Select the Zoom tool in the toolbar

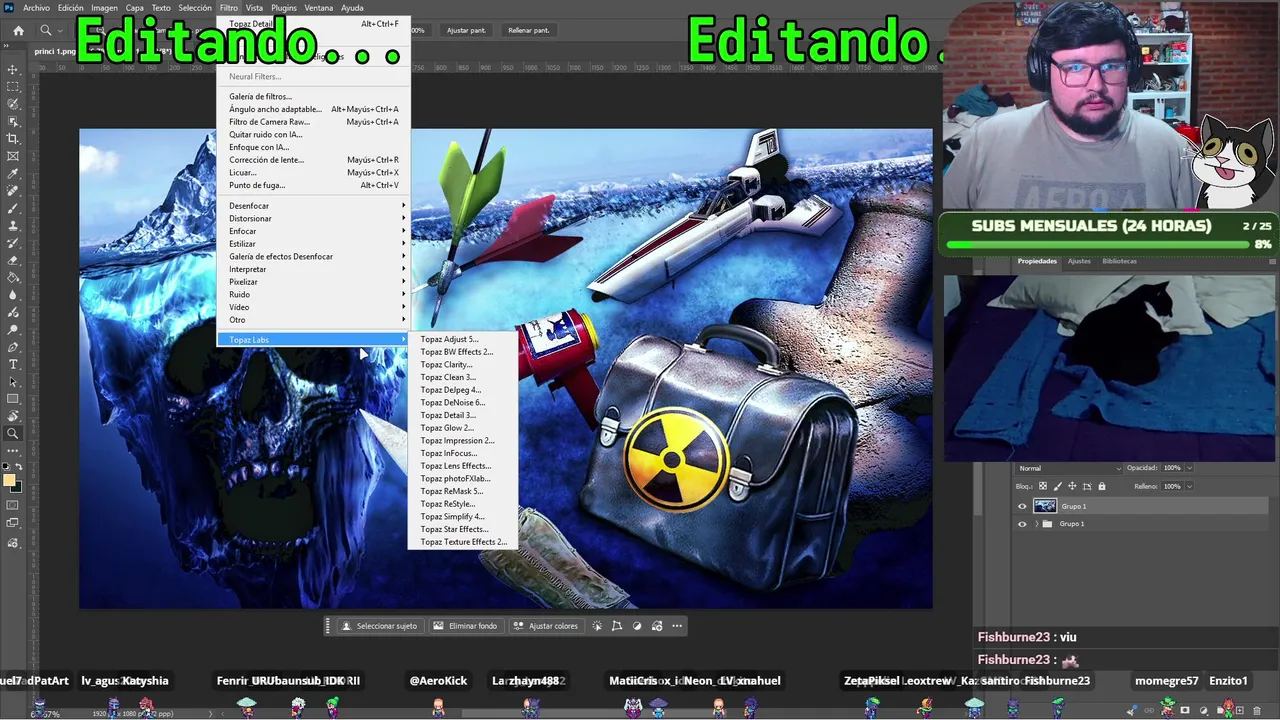[13, 434]
